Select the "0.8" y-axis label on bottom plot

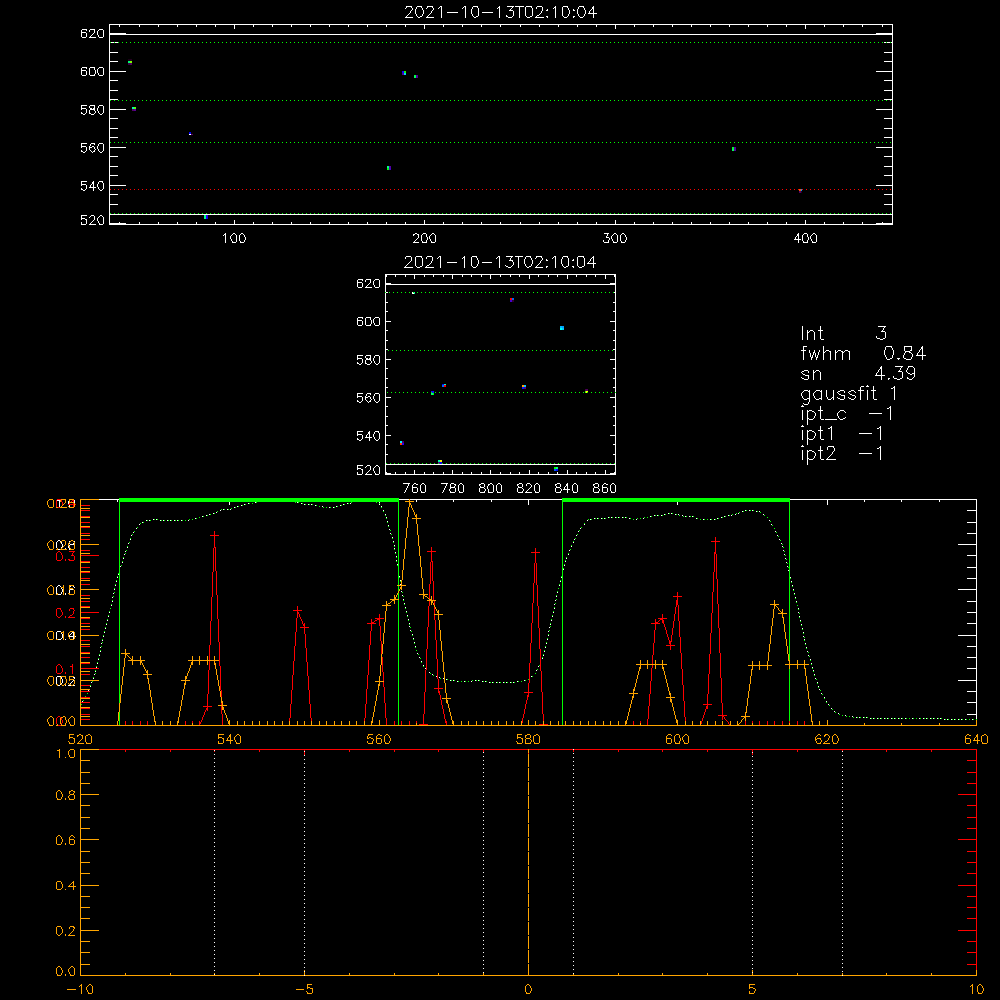point(66,795)
